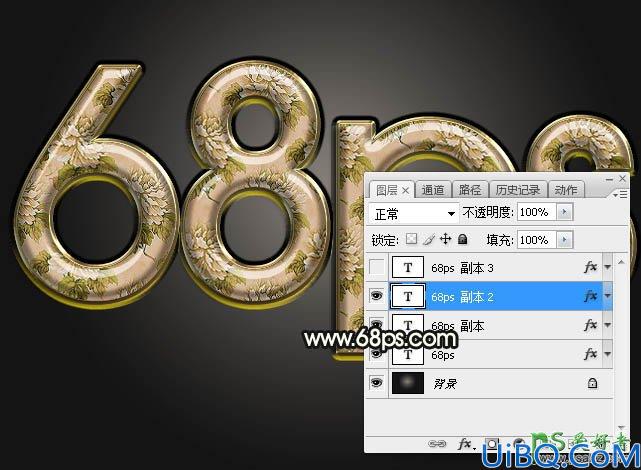Viewport: 641px width, 470px height.
Task: Open the blend mode dropdown showing 正常
Action: pyautogui.click(x=414, y=213)
